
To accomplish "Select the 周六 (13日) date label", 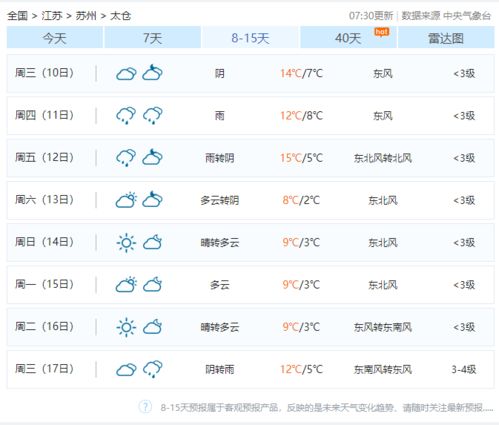I will pos(44,199).
